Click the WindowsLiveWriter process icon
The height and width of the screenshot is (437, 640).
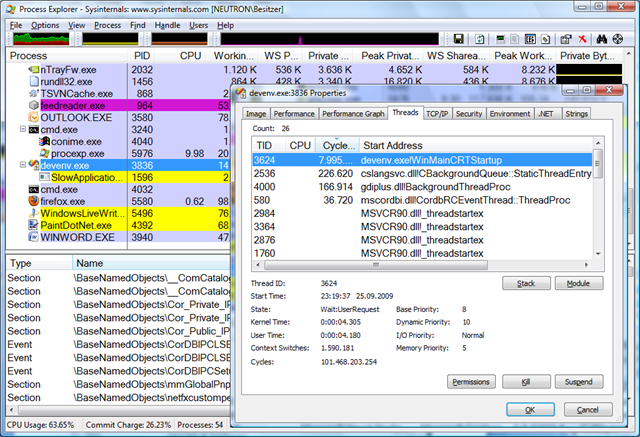34,213
